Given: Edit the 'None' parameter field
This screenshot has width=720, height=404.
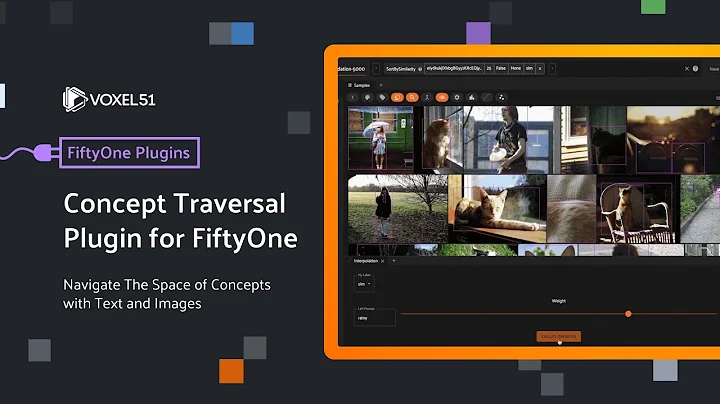Looking at the screenshot, I should click(x=516, y=68).
